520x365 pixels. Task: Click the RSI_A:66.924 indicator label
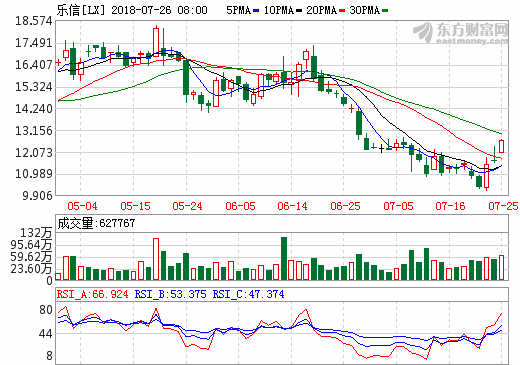[x=92, y=294]
